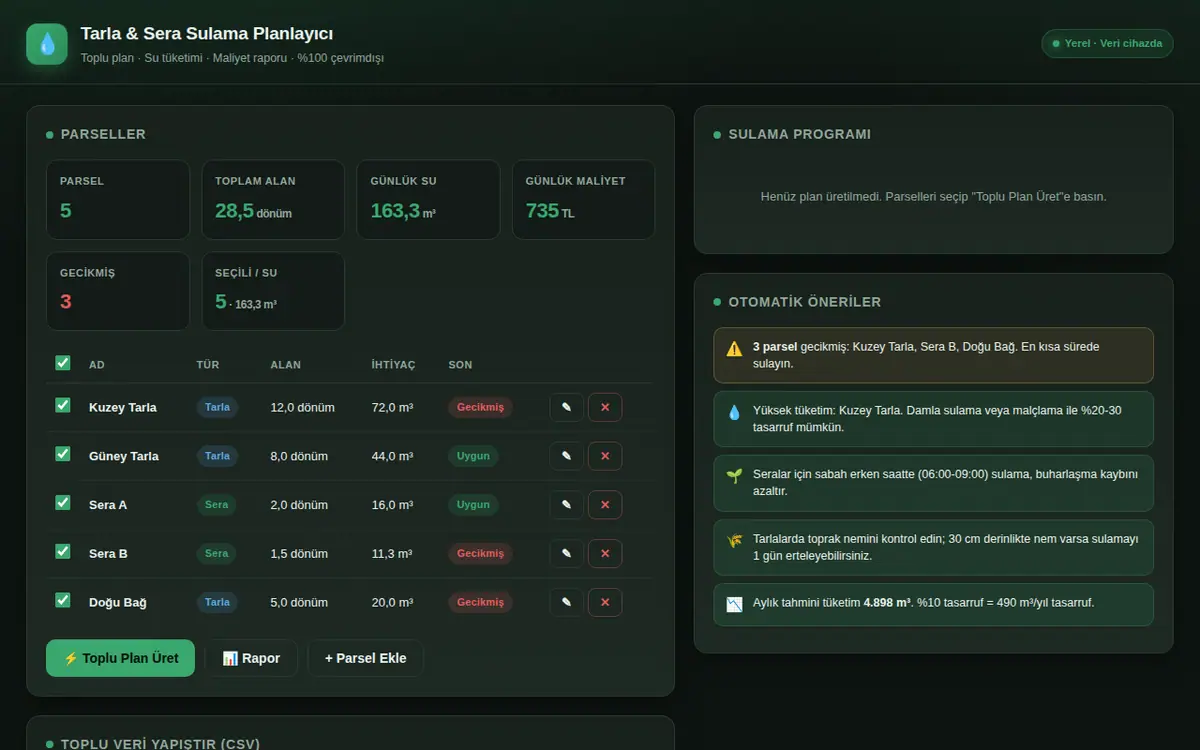The height and width of the screenshot is (750, 1200).
Task: Uncheck the Kuzey Tarla row checkbox
Action: [x=63, y=405]
